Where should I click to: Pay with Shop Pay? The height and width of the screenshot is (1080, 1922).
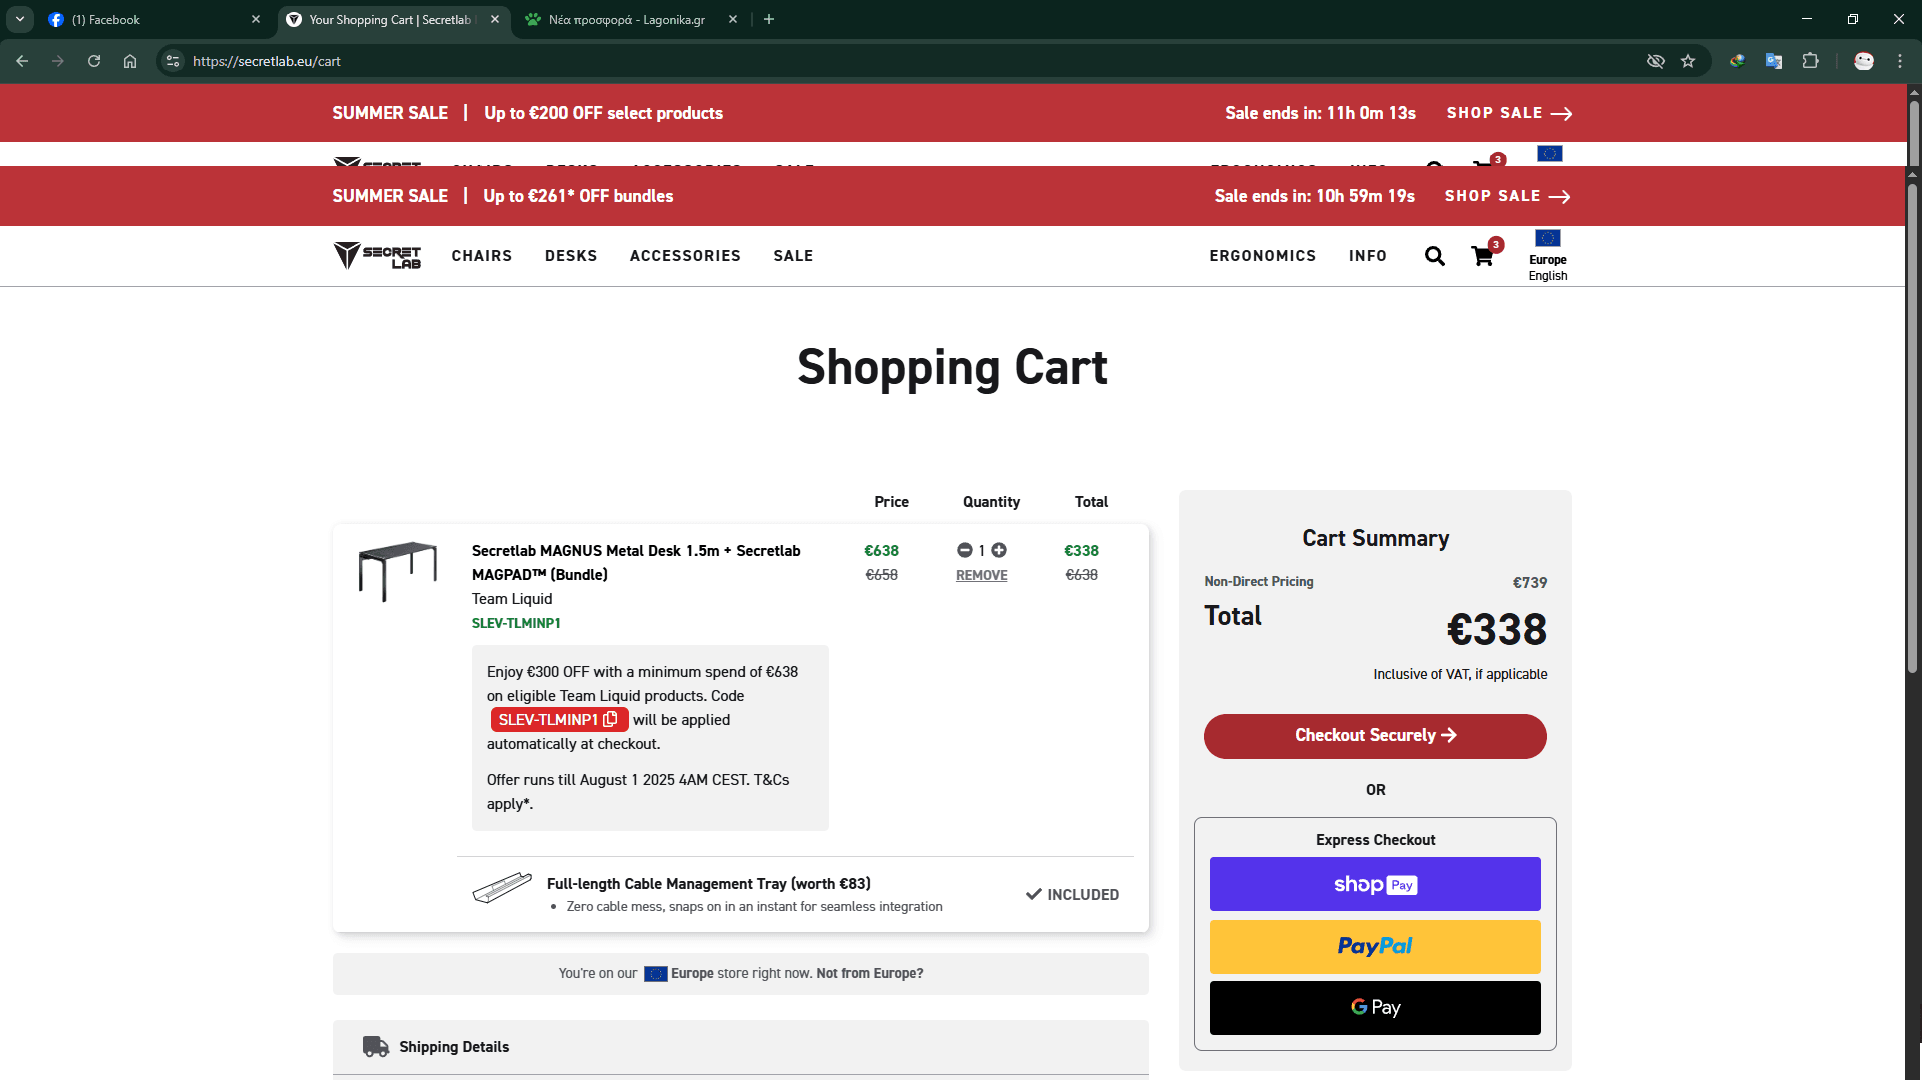(1375, 884)
